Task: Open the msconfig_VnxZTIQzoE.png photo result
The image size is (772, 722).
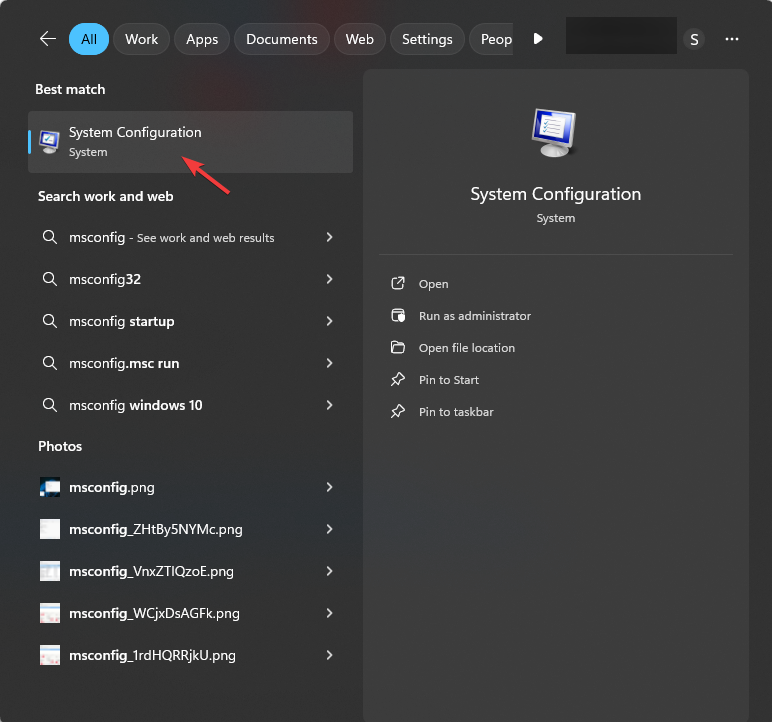Action: click(x=191, y=571)
